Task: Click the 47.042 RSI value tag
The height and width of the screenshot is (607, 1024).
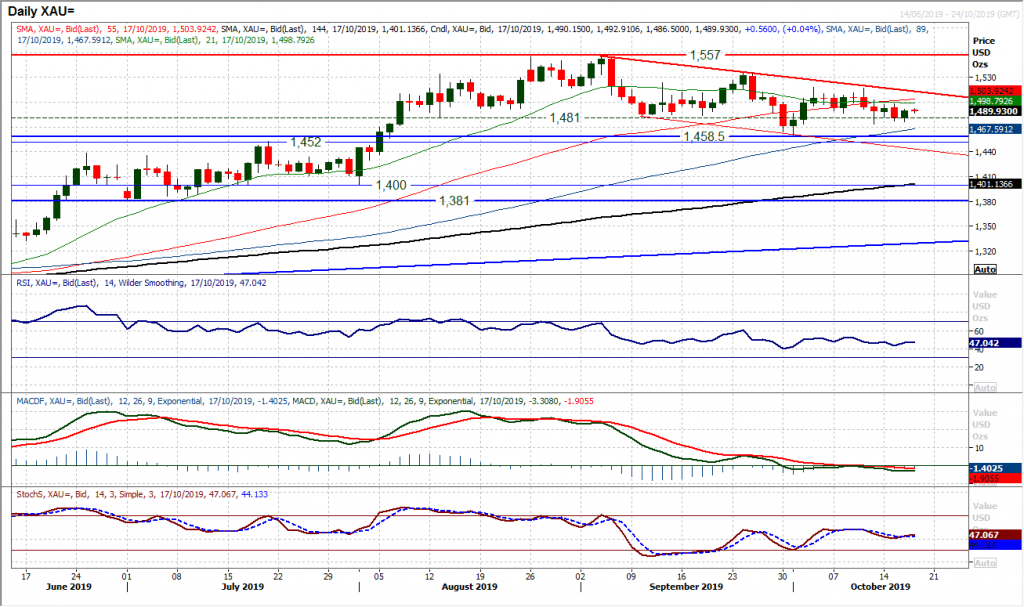Action: coord(985,343)
